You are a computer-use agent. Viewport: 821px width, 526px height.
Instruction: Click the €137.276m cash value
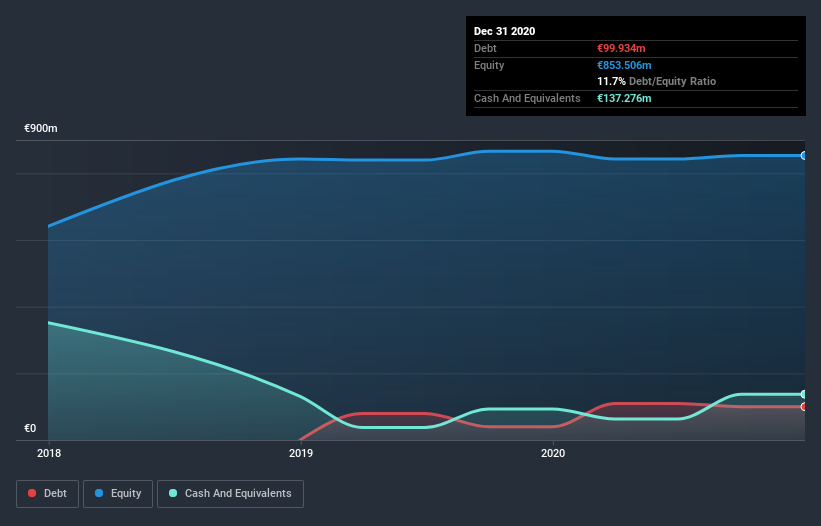pos(624,98)
